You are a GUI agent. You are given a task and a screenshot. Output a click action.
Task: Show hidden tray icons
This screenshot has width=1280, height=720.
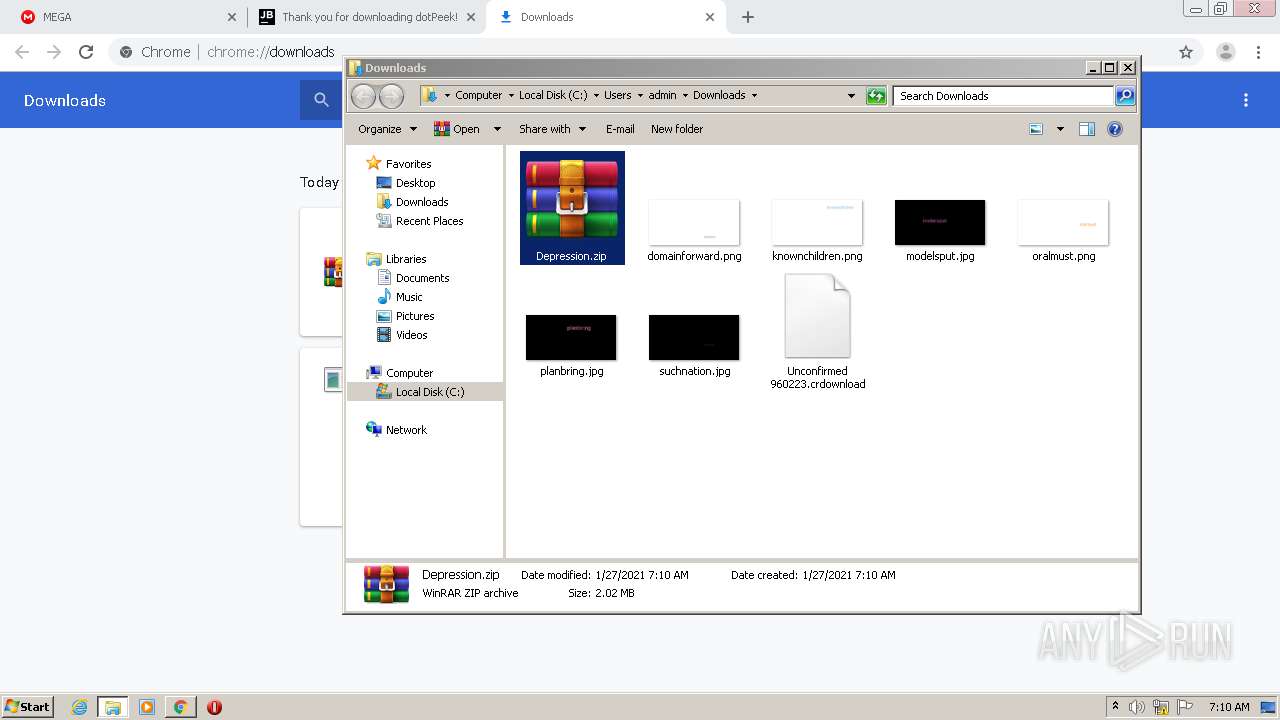[x=1115, y=707]
